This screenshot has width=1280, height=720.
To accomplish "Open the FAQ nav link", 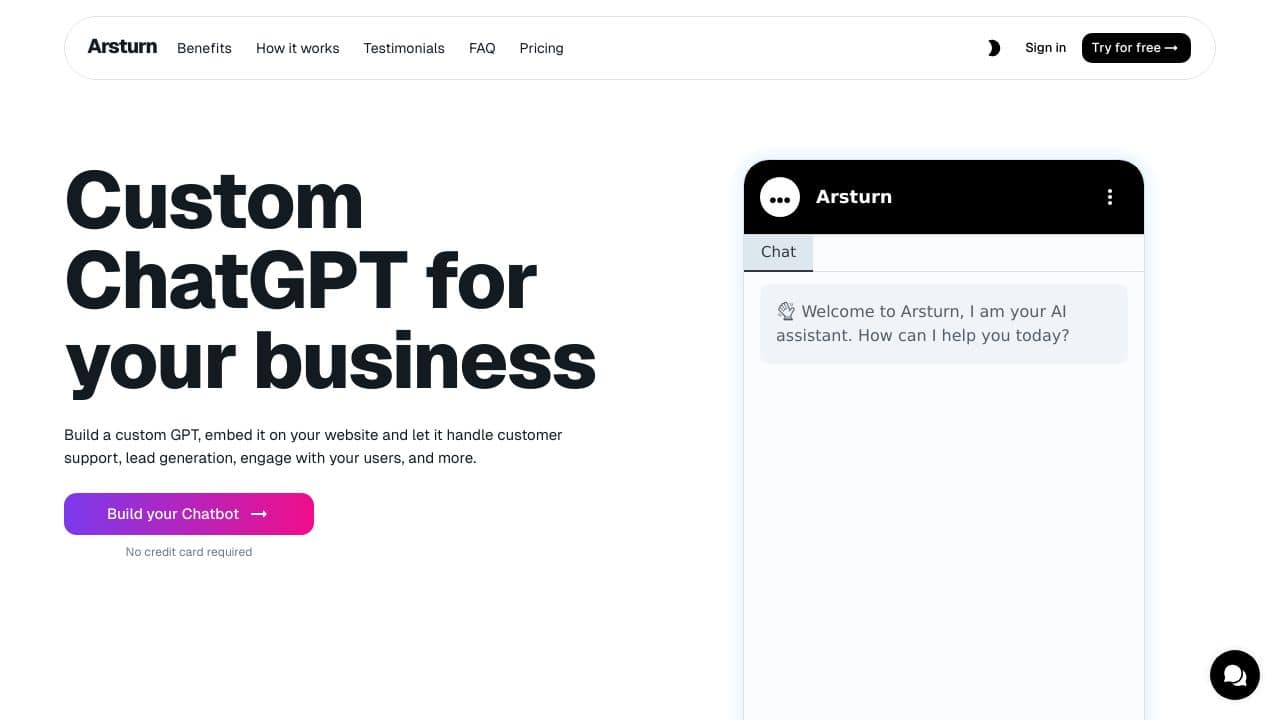I will (482, 48).
